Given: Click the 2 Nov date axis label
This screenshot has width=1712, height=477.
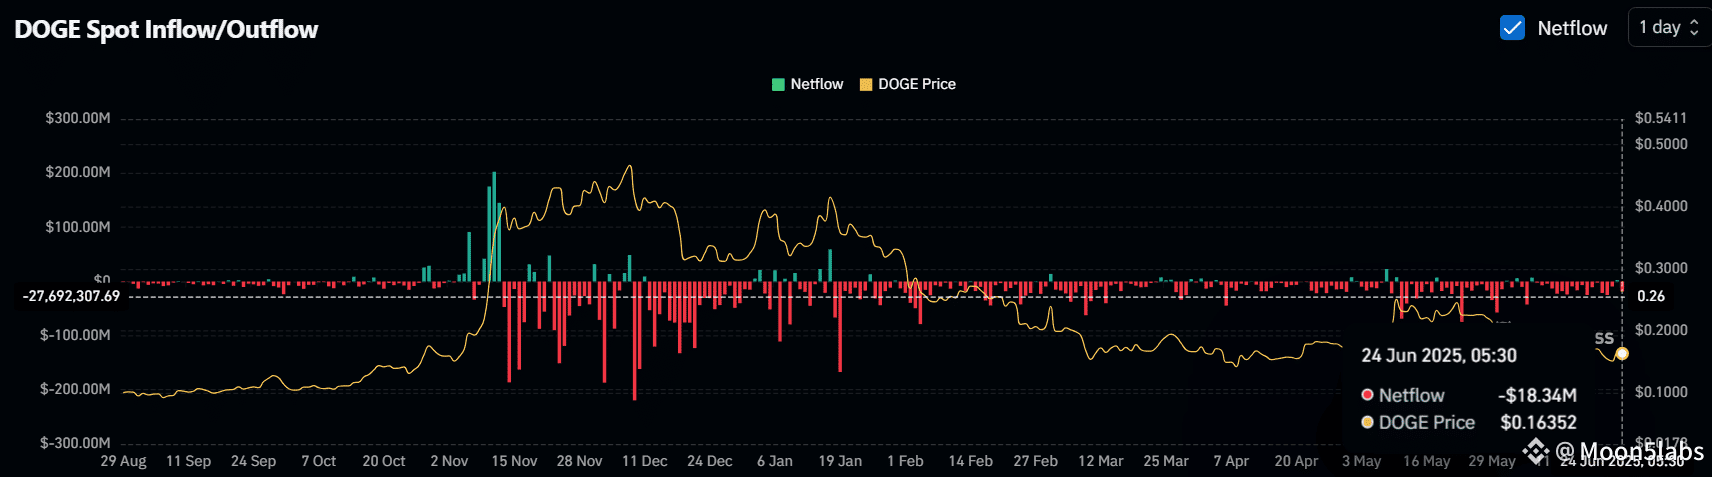Looking at the screenshot, I should [x=449, y=461].
